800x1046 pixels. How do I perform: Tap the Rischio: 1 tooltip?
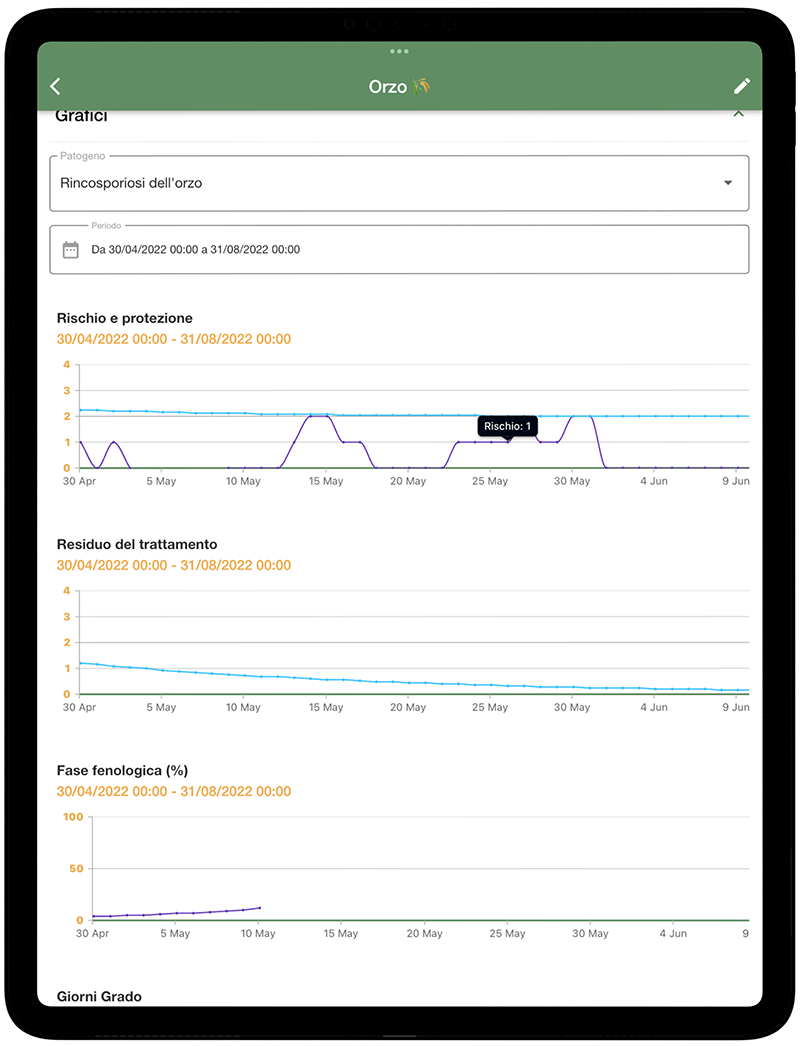(x=508, y=426)
